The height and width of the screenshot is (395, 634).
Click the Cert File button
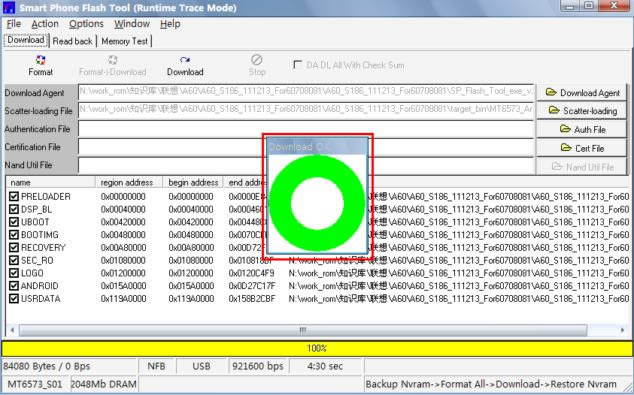pos(582,148)
